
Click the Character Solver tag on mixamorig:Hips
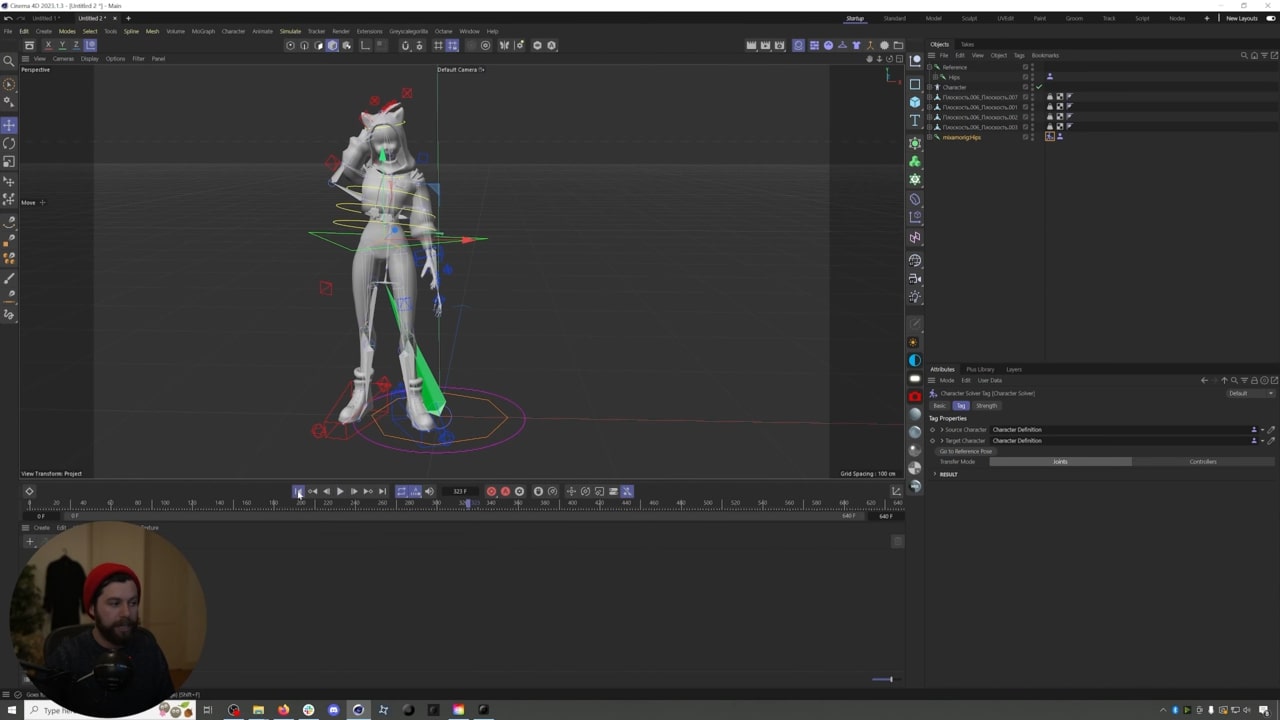(x=1050, y=137)
